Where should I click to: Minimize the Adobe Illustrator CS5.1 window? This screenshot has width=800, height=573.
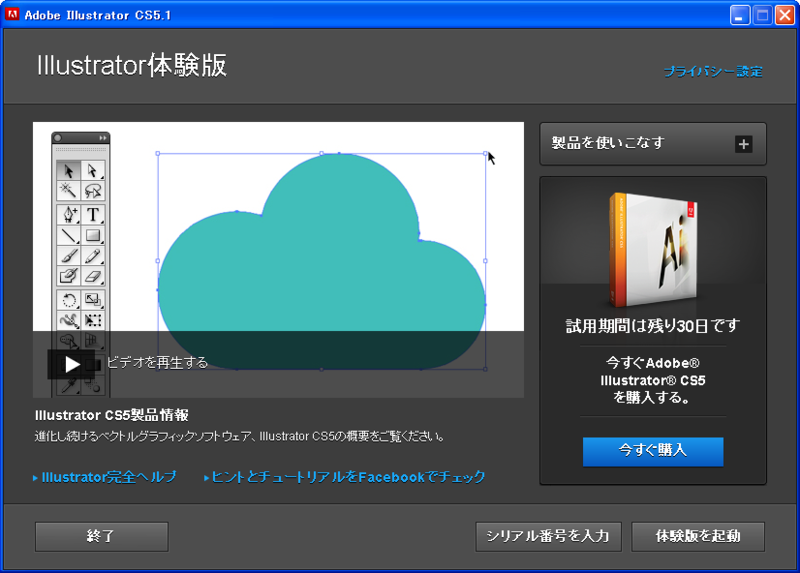[740, 15]
